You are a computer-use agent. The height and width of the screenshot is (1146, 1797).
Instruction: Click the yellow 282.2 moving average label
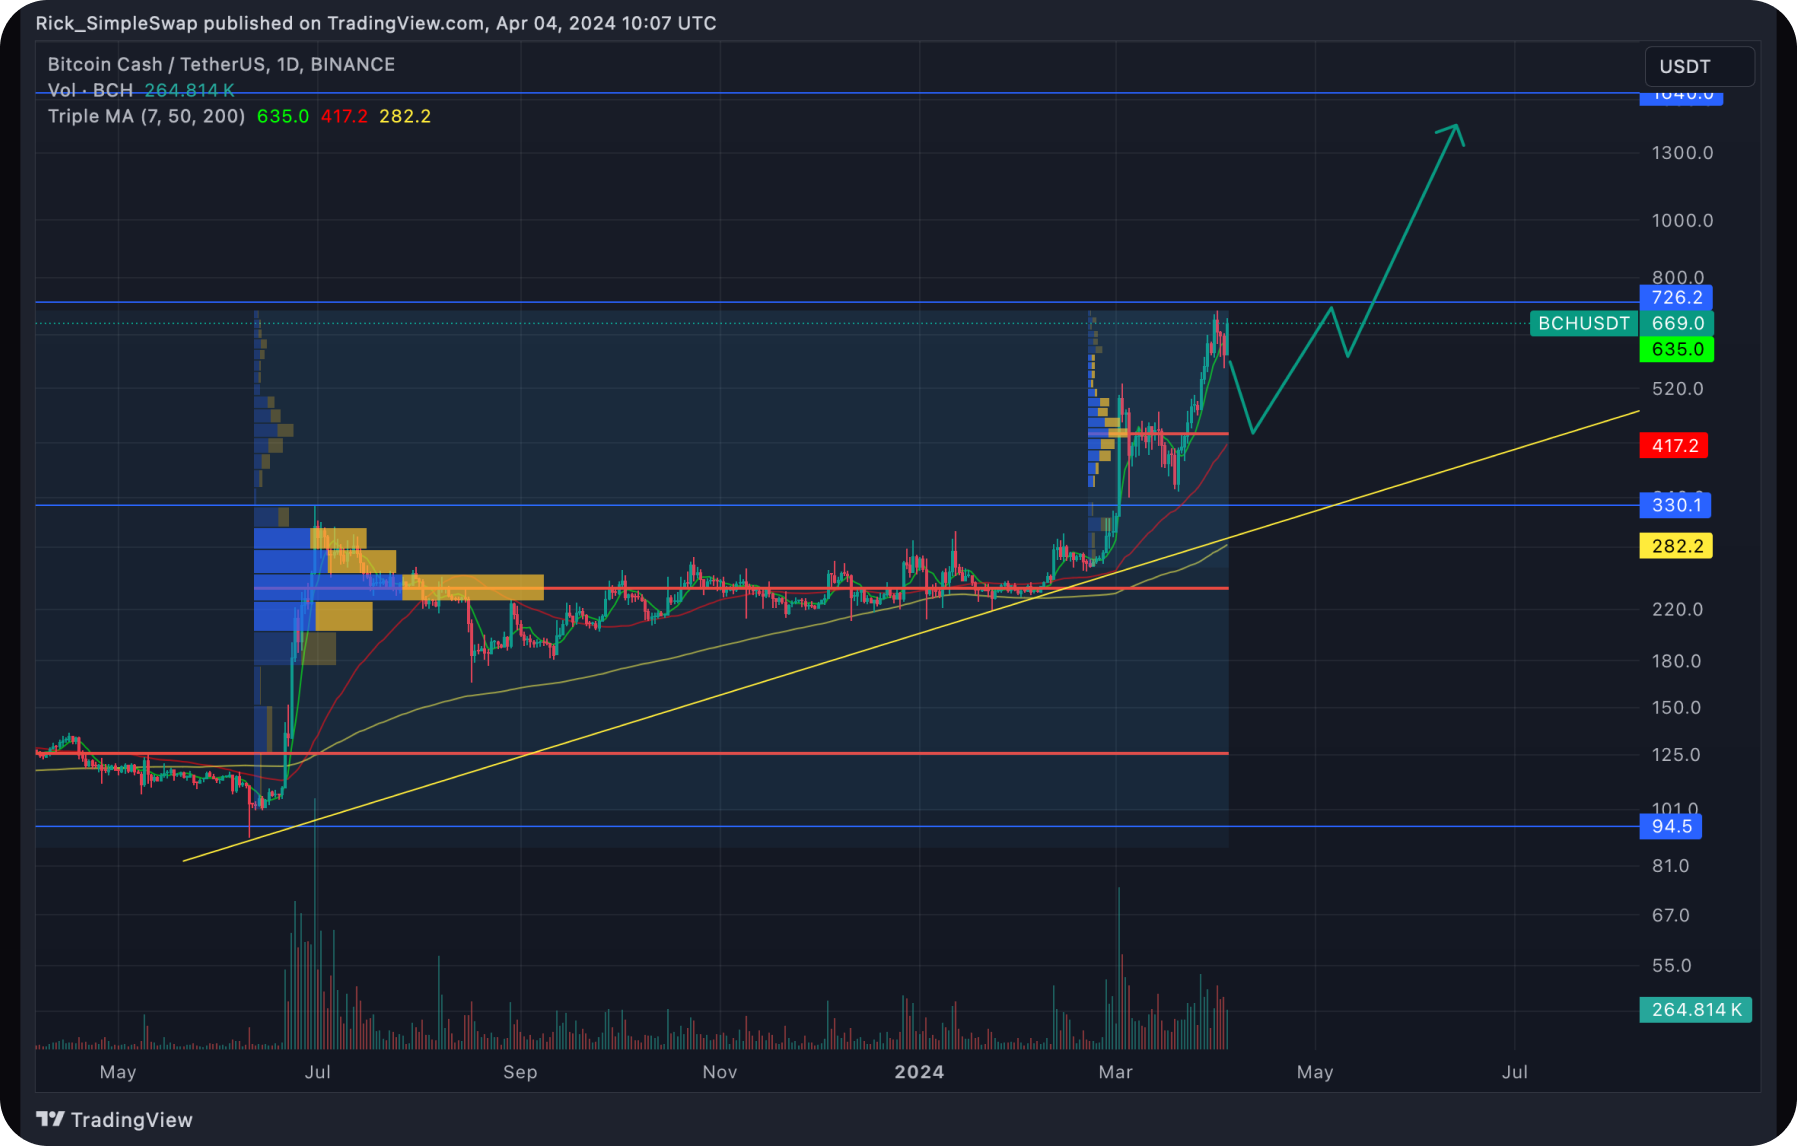(1676, 546)
